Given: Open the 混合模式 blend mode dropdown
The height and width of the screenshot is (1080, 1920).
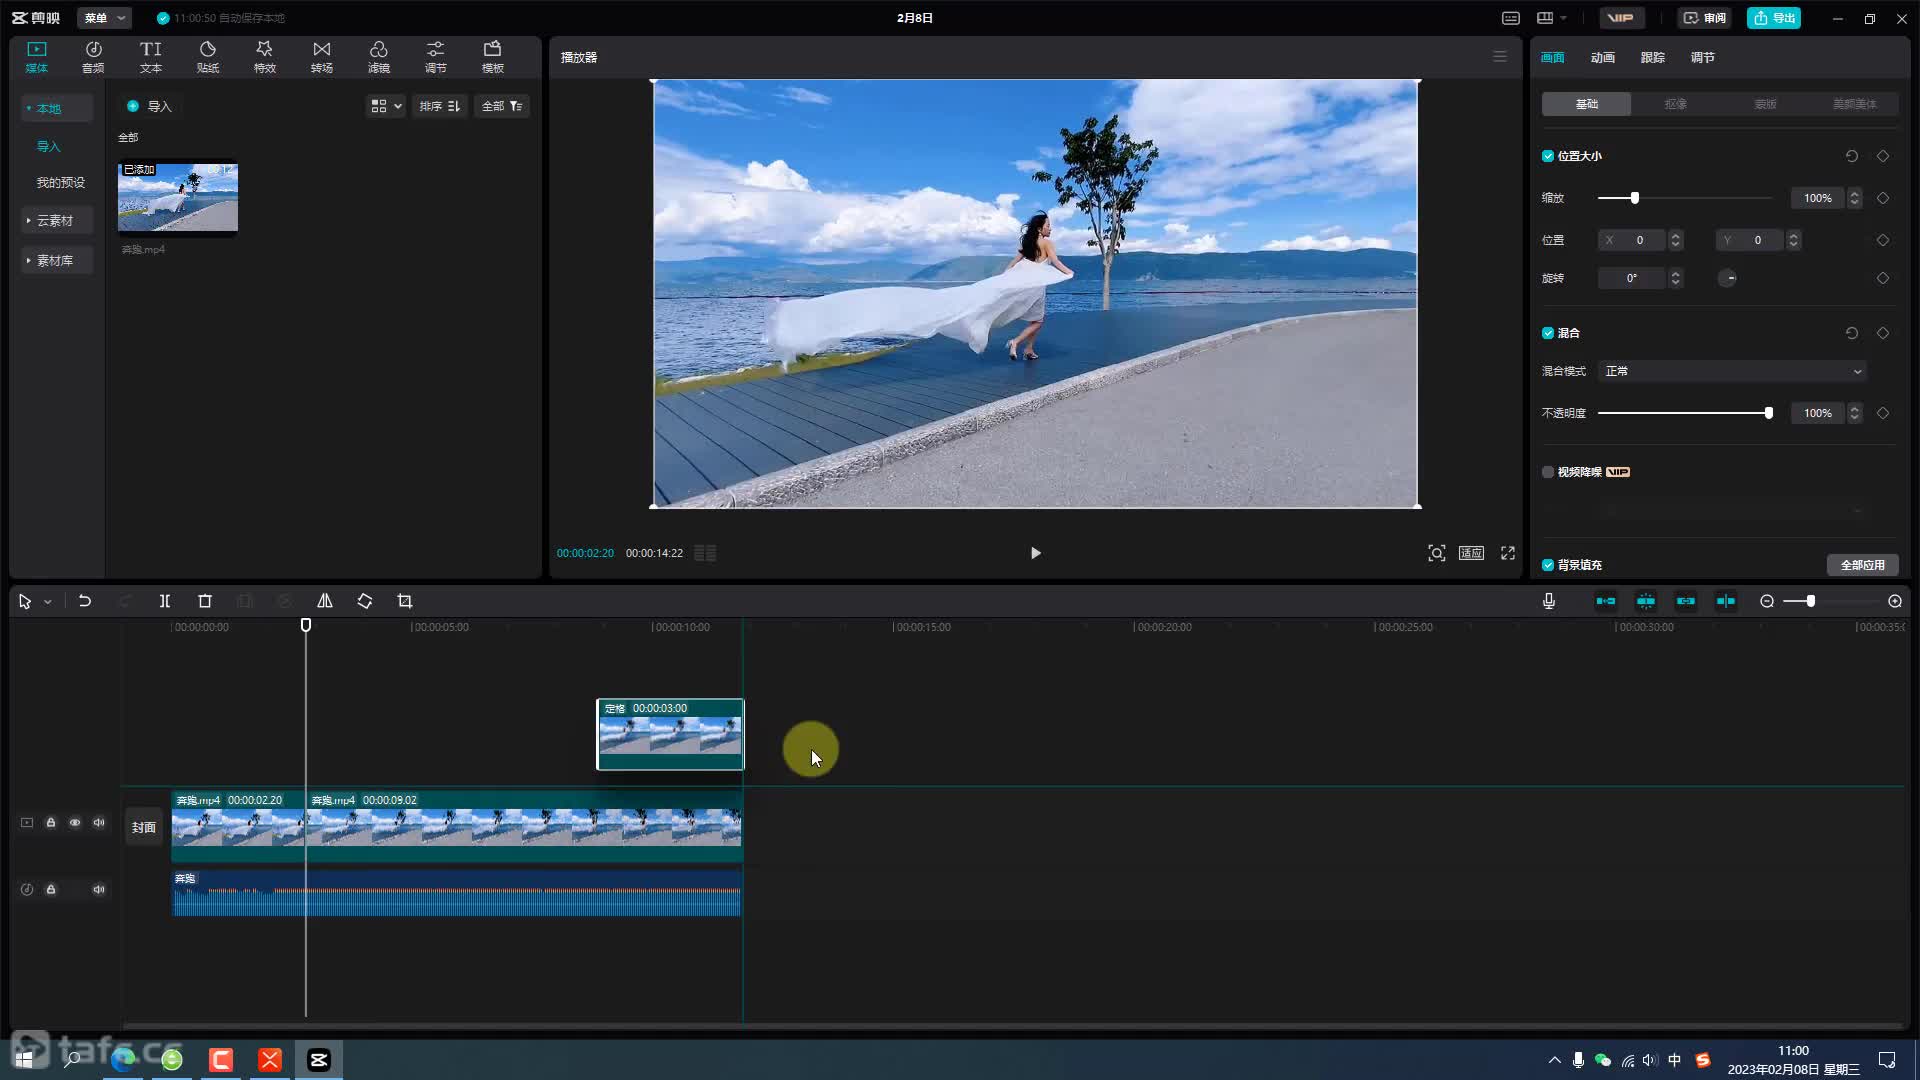Looking at the screenshot, I should pos(1733,371).
